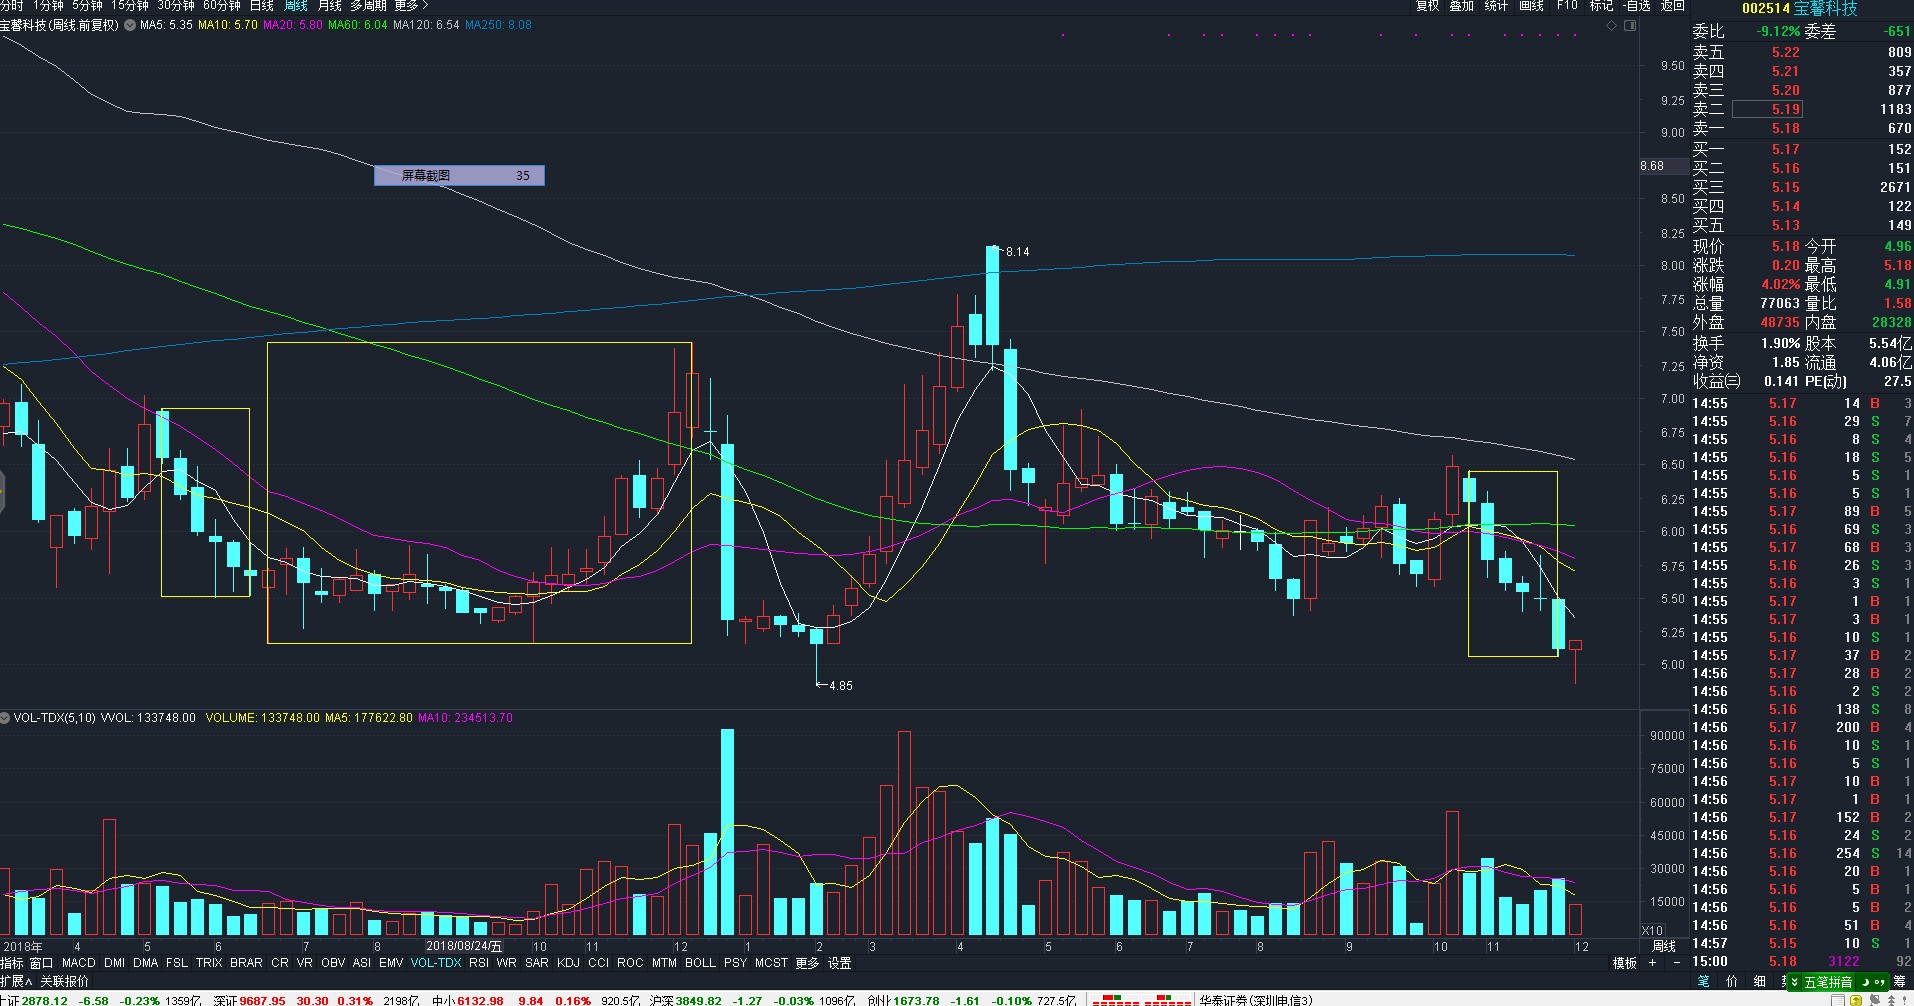Click -自选 to remove from watchlist

(1636, 6)
